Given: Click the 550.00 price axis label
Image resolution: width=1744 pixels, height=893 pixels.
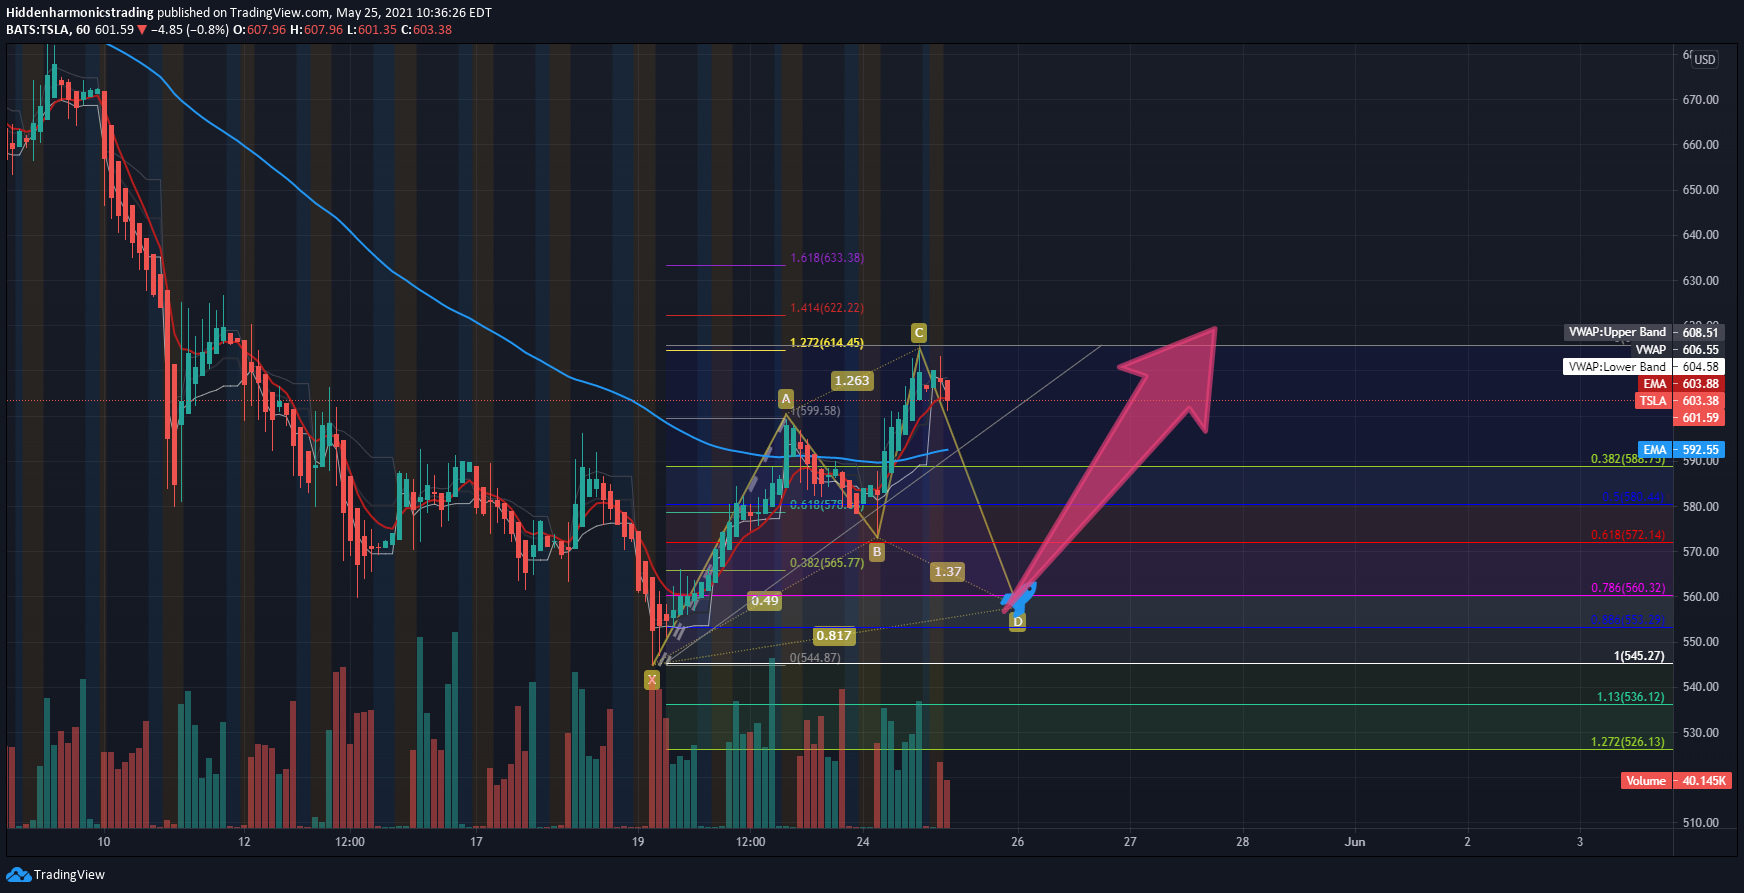Looking at the screenshot, I should click(x=1701, y=642).
